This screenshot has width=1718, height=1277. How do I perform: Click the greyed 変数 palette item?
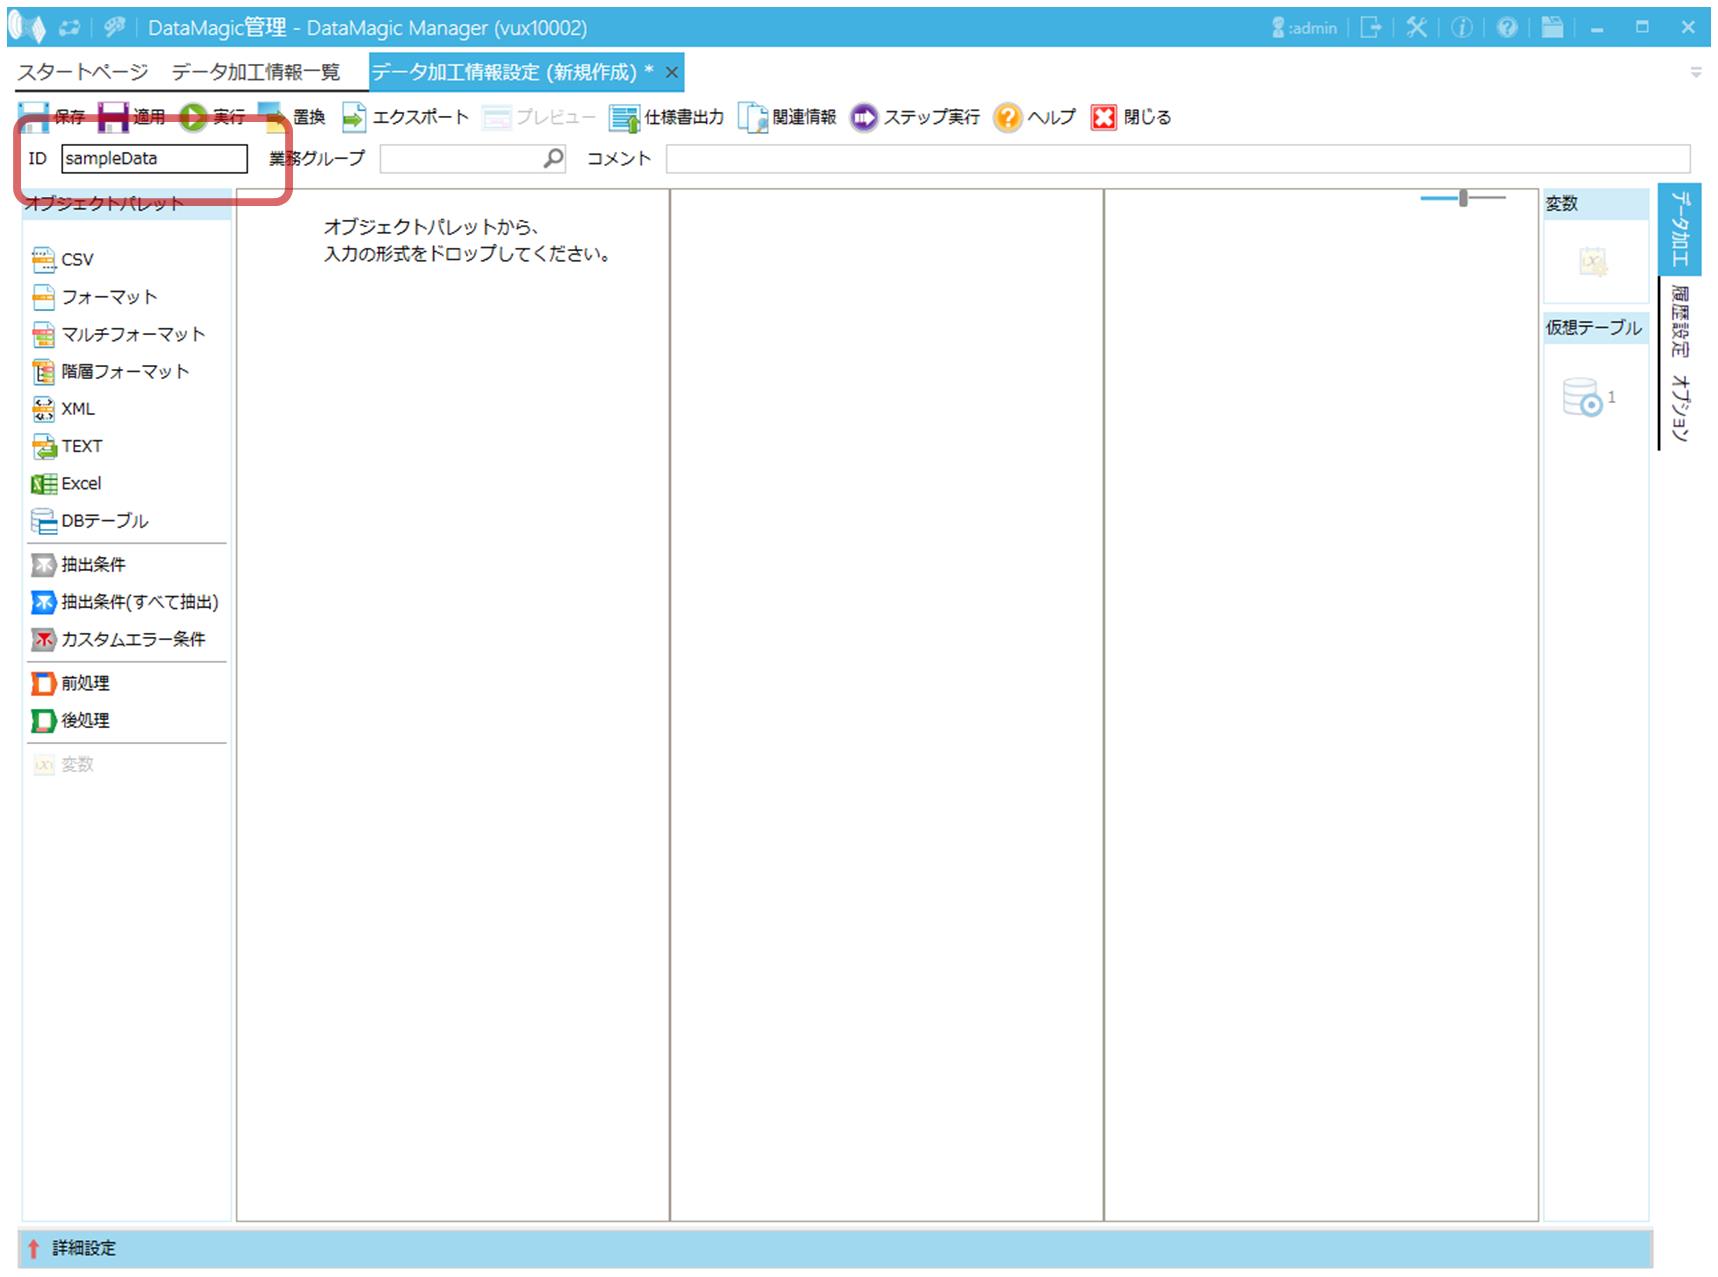[63, 765]
